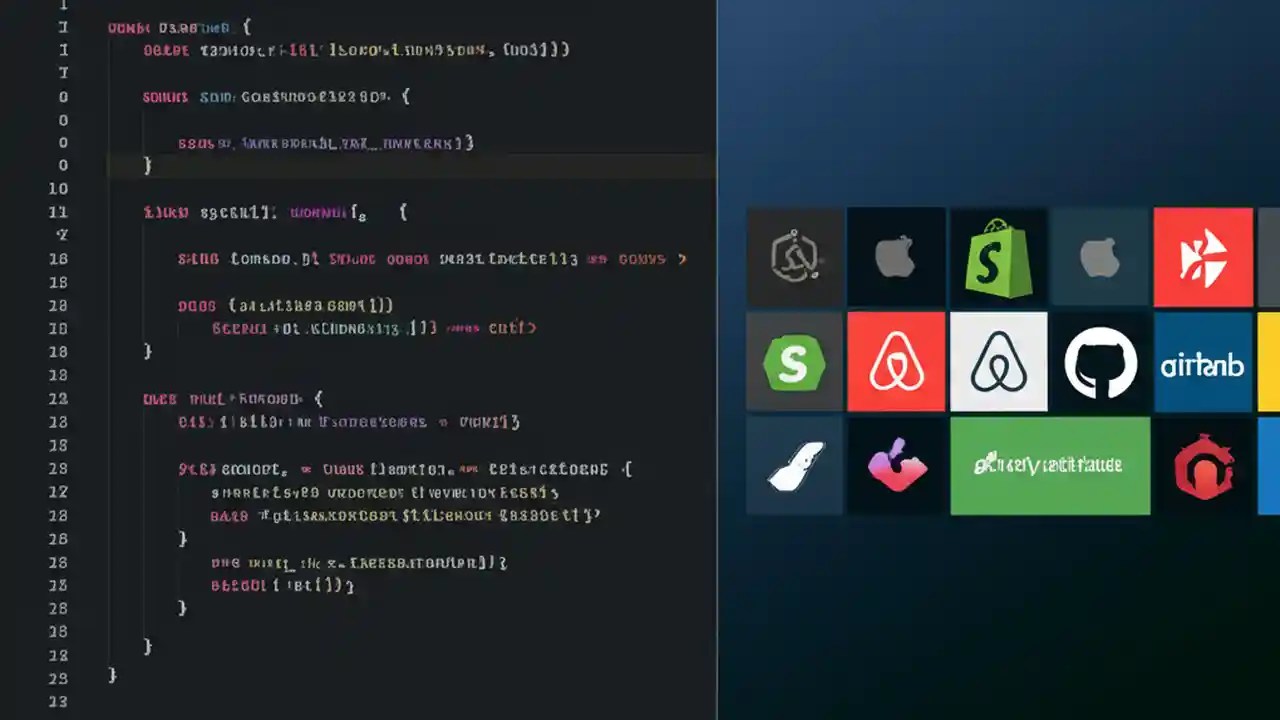Select the white Airbnb tile
The height and width of the screenshot is (720, 1280).
pos(999,362)
